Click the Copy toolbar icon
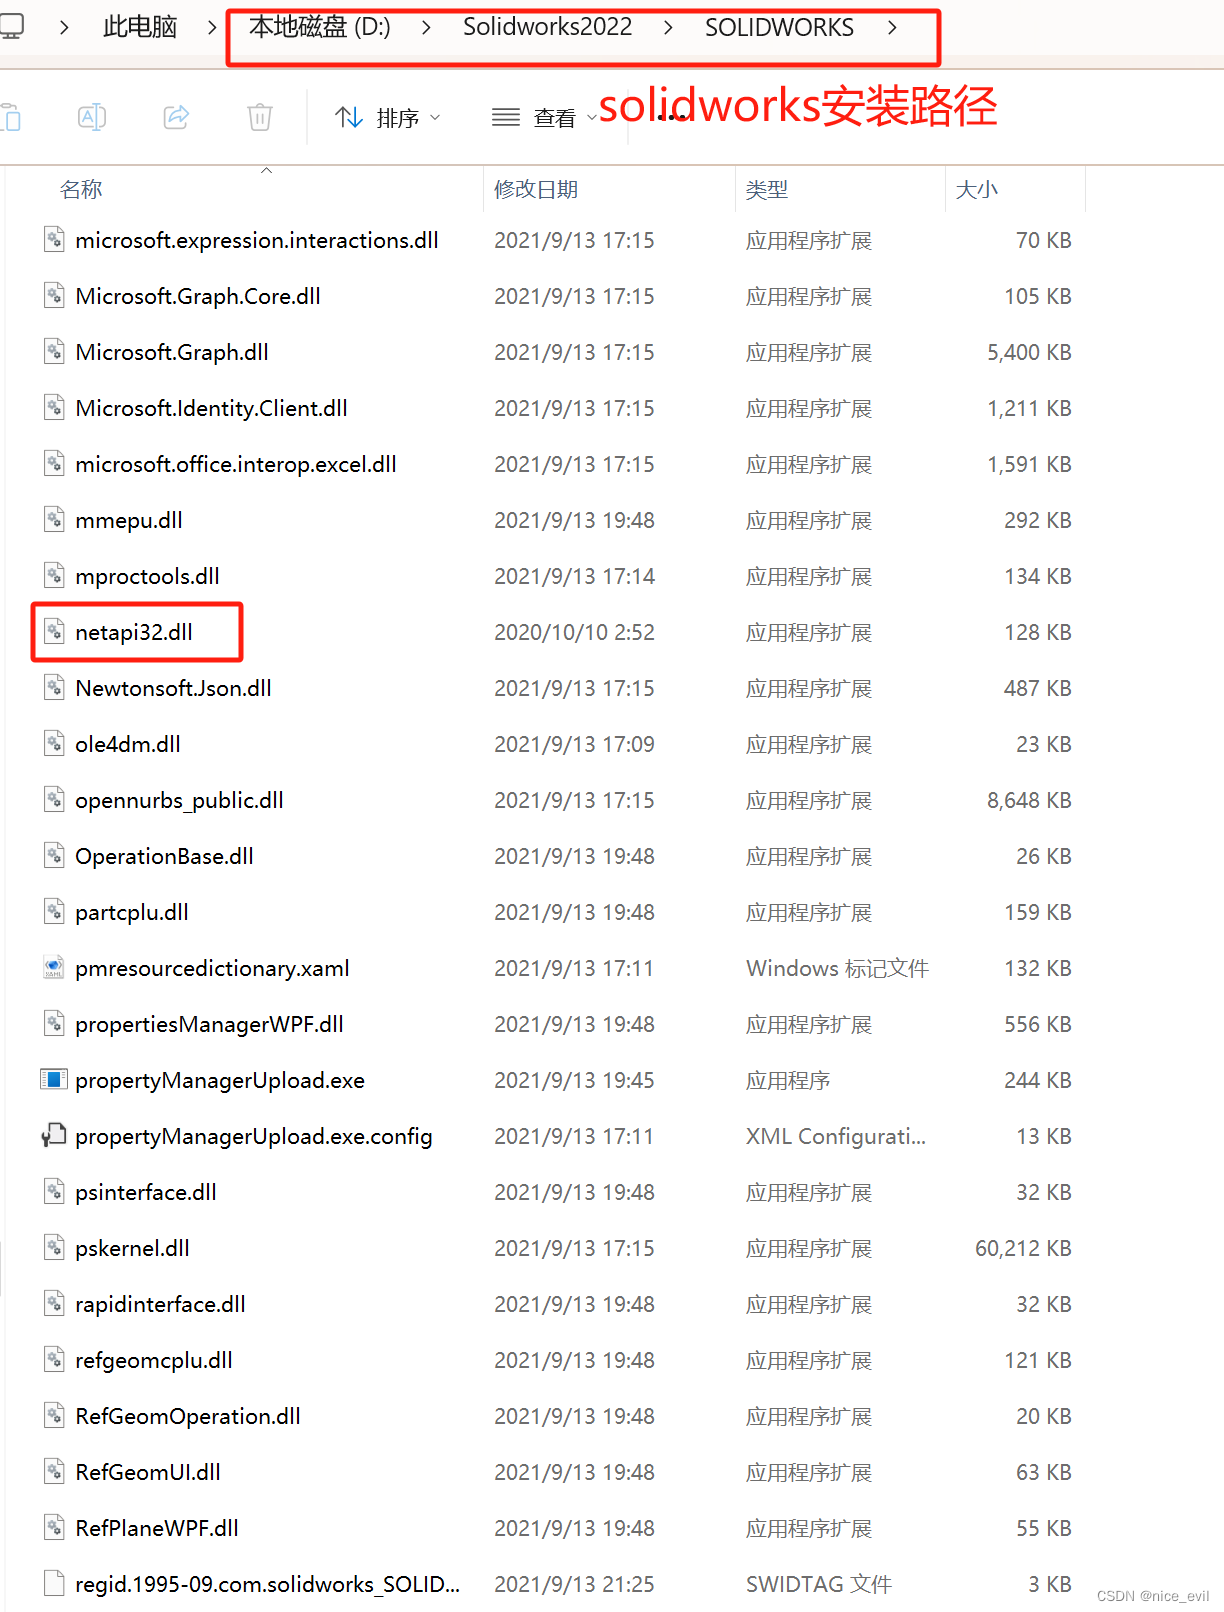This screenshot has height=1612, width=1224. pos(10,117)
